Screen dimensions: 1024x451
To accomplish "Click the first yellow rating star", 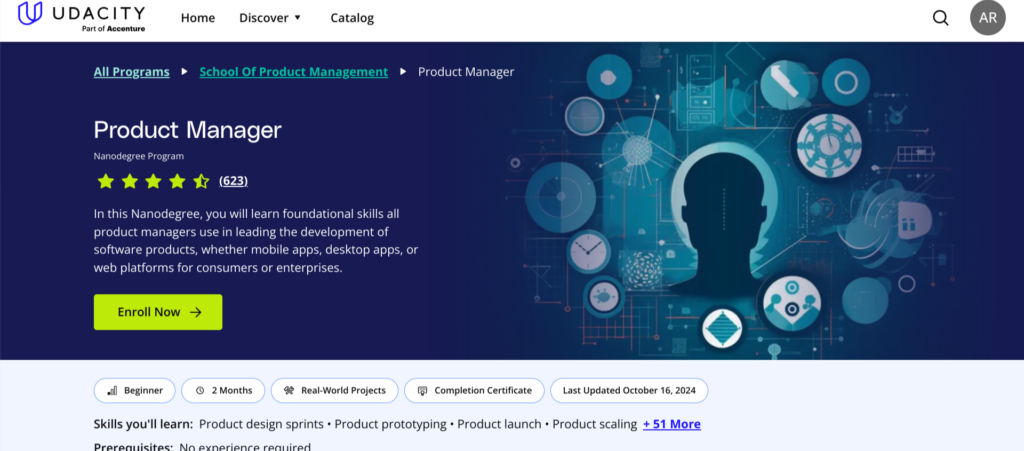I will coord(105,181).
